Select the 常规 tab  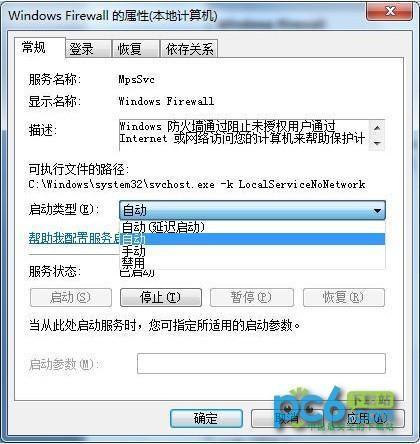click(40, 47)
